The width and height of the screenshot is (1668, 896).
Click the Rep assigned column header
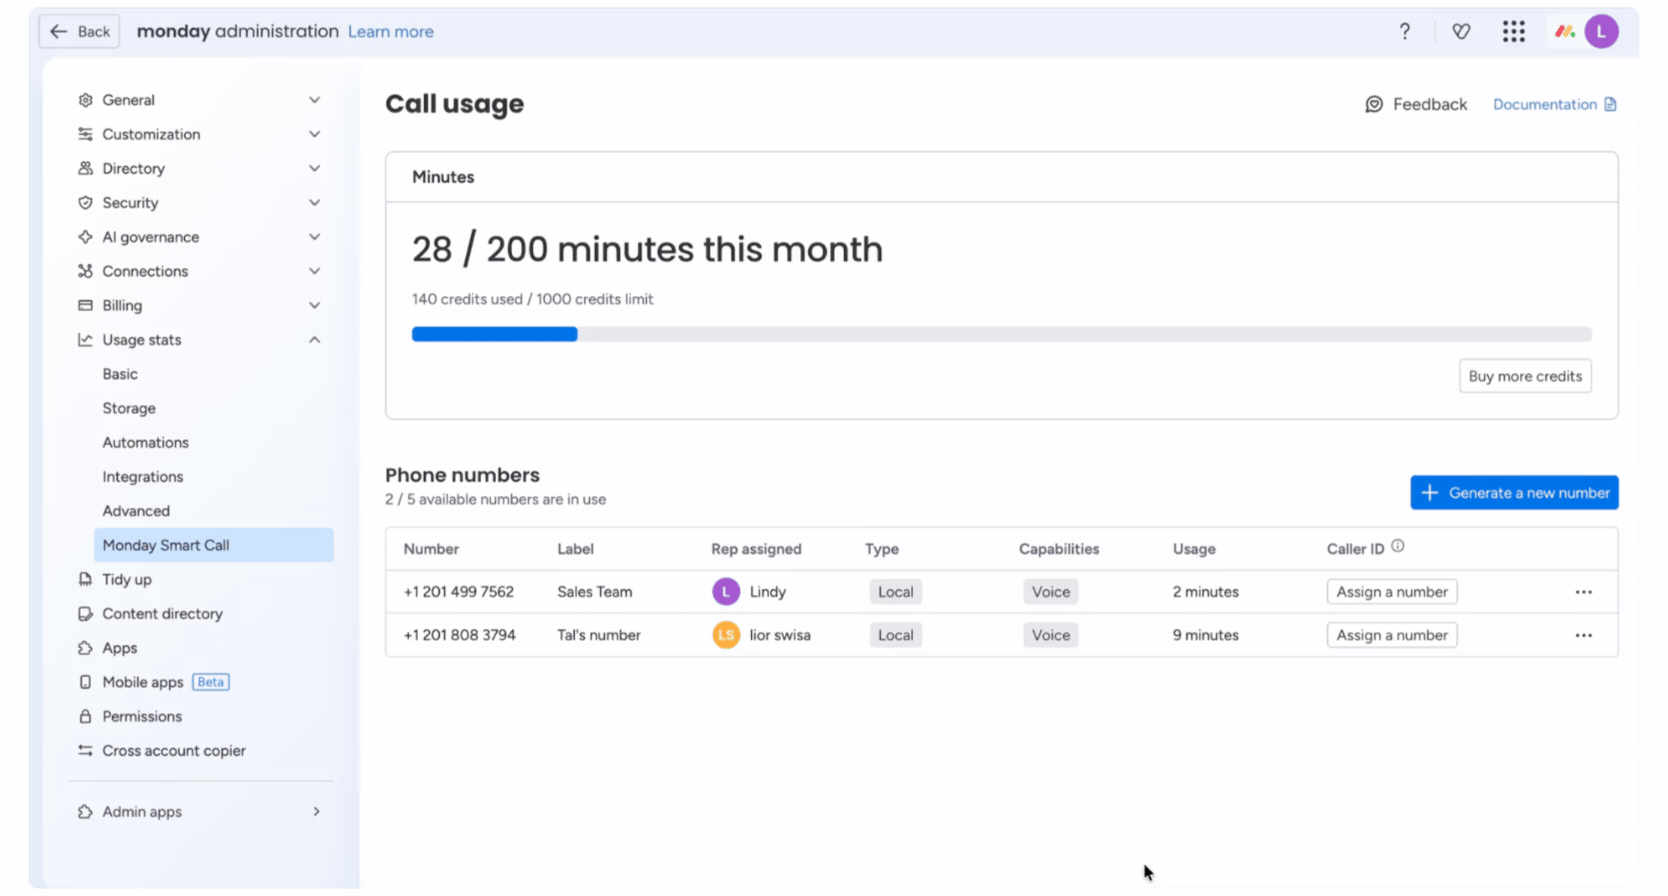click(756, 549)
